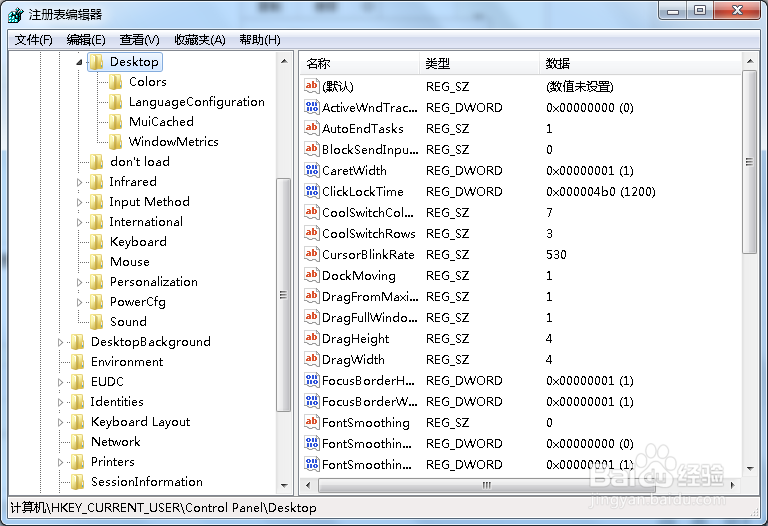
Task: Click the status bar registry path text
Action: point(163,508)
